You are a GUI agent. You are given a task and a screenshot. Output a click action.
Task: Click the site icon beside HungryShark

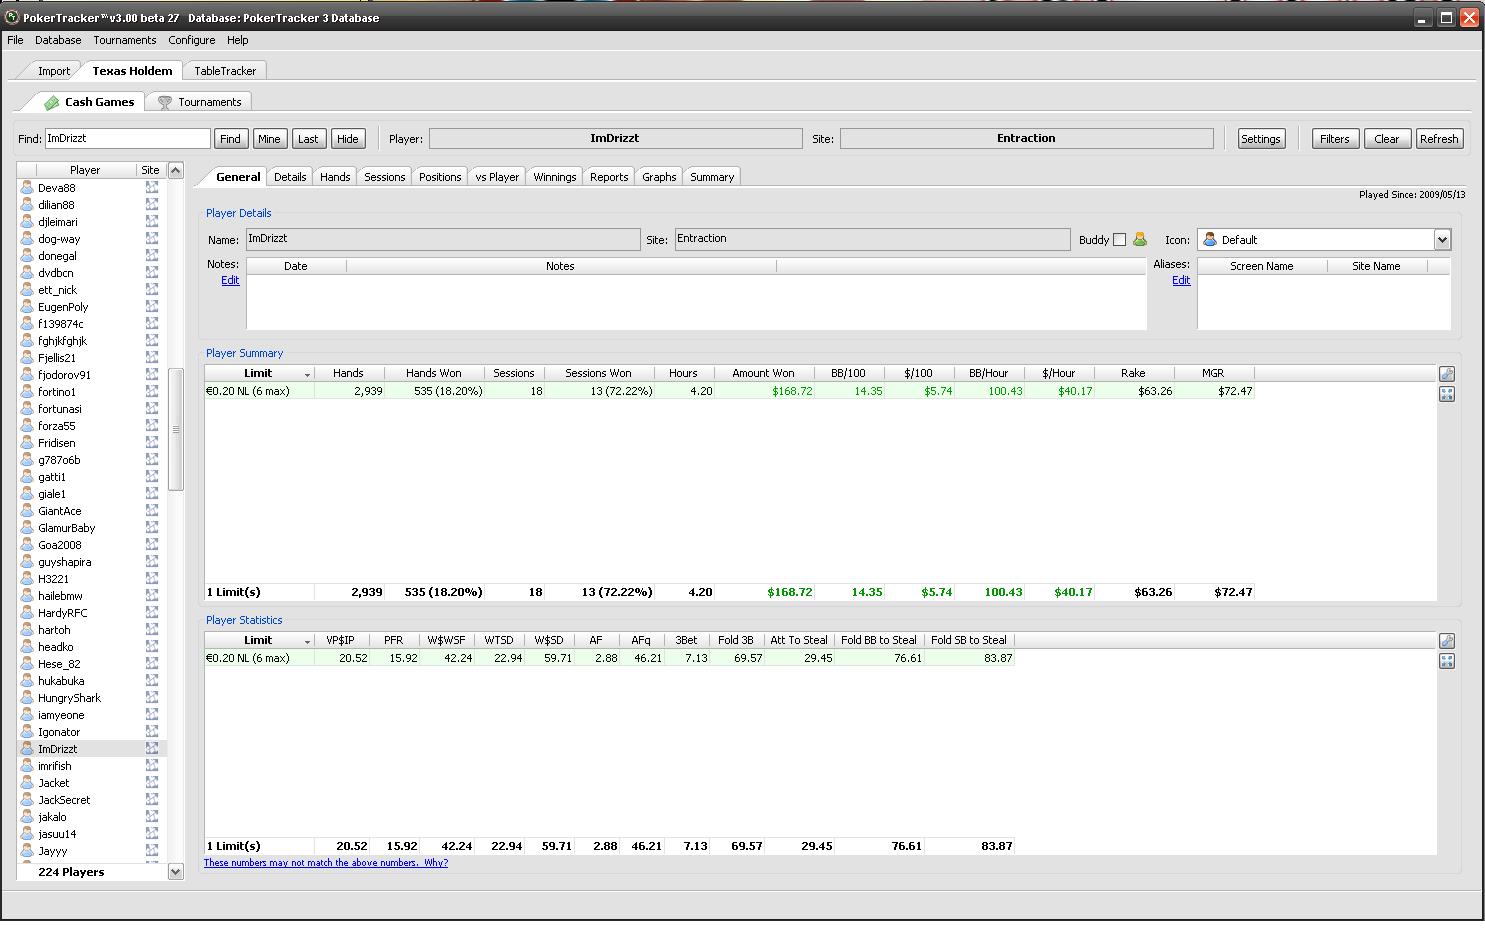point(152,697)
